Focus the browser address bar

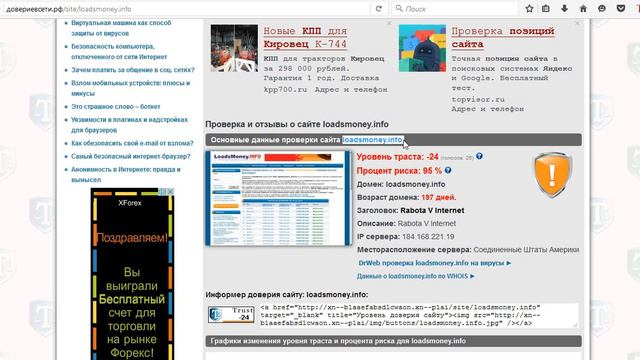(186, 9)
